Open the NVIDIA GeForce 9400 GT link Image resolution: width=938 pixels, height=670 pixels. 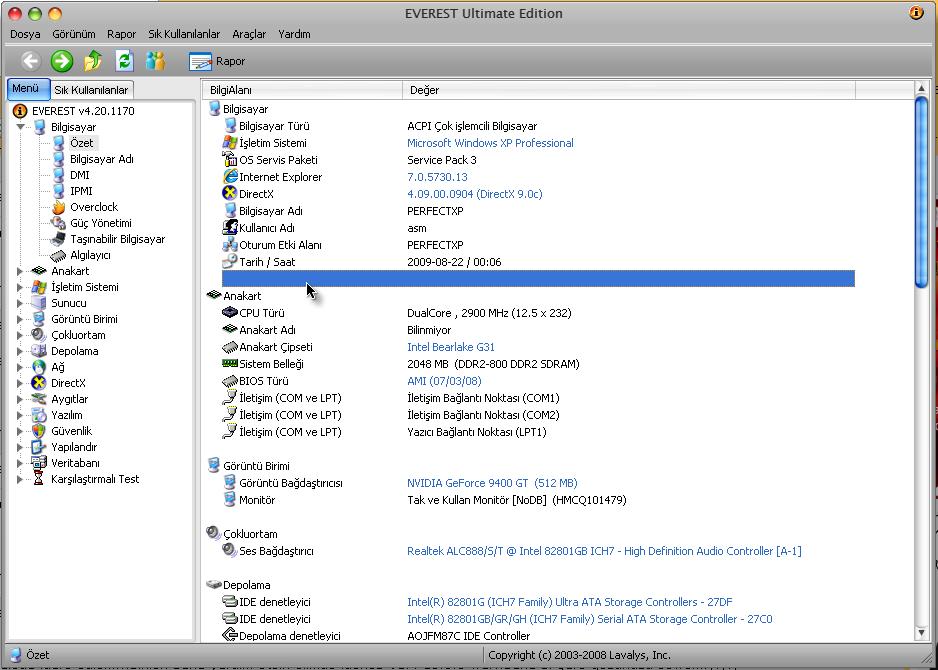pos(492,483)
